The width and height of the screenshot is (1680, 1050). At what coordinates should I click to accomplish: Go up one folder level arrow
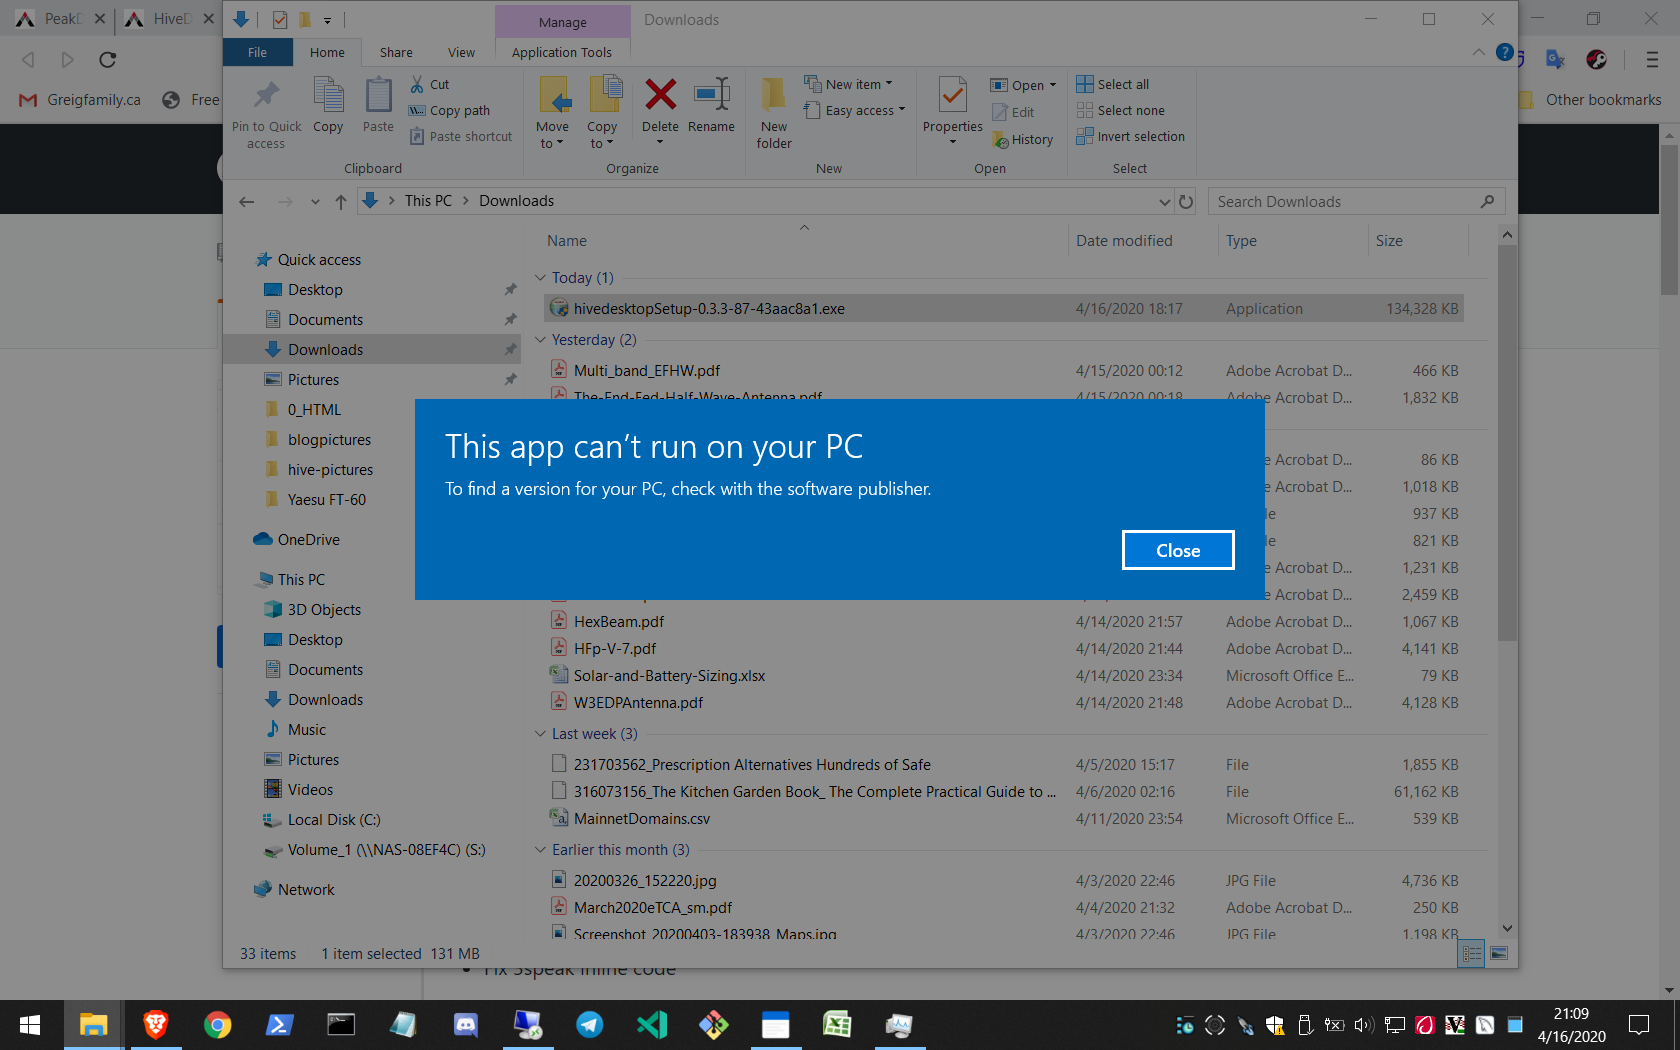coord(341,201)
